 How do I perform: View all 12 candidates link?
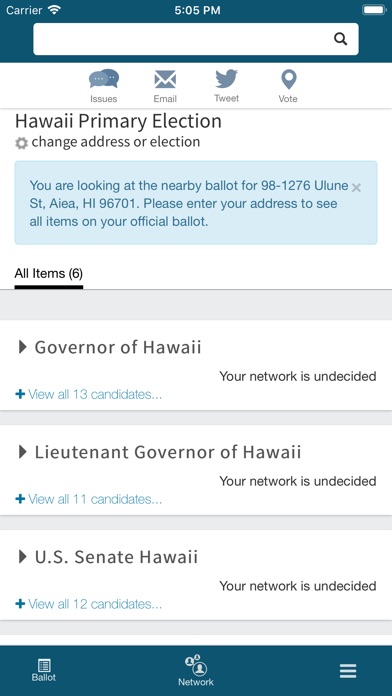88,604
